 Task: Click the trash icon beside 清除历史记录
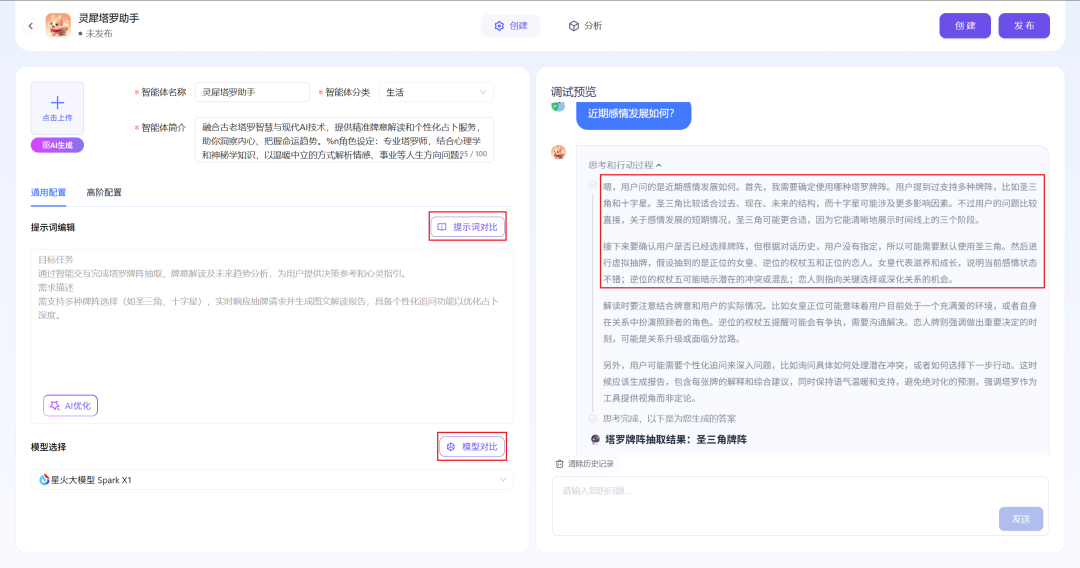coord(560,464)
